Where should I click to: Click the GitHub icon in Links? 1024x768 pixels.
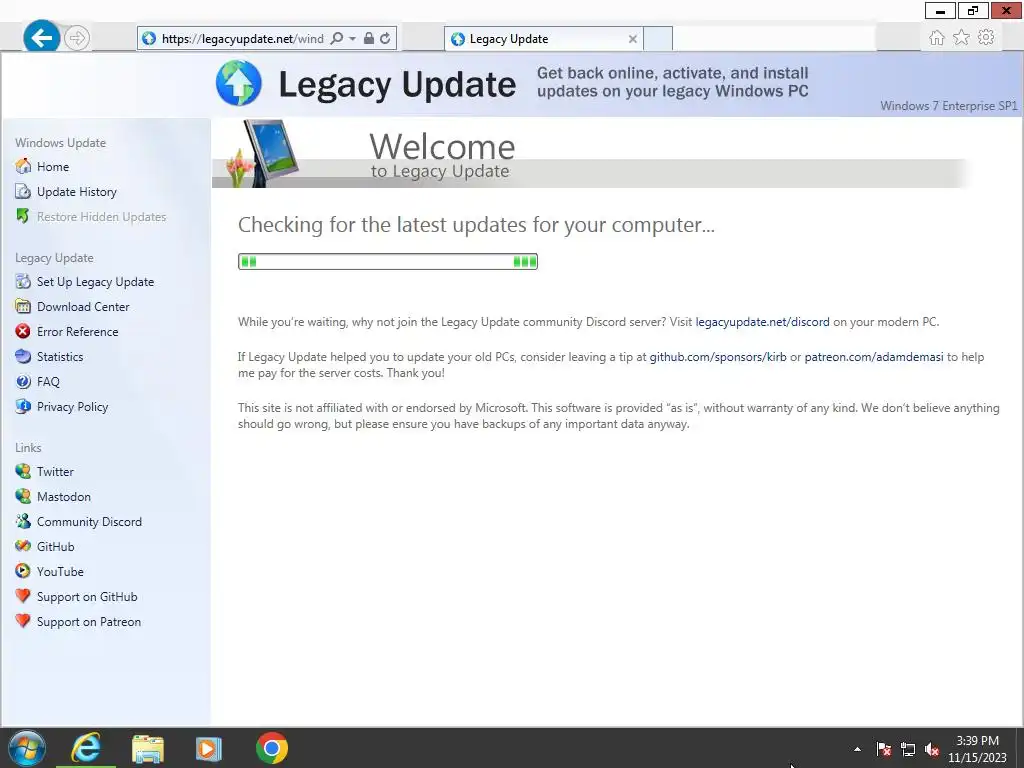[x=23, y=546]
